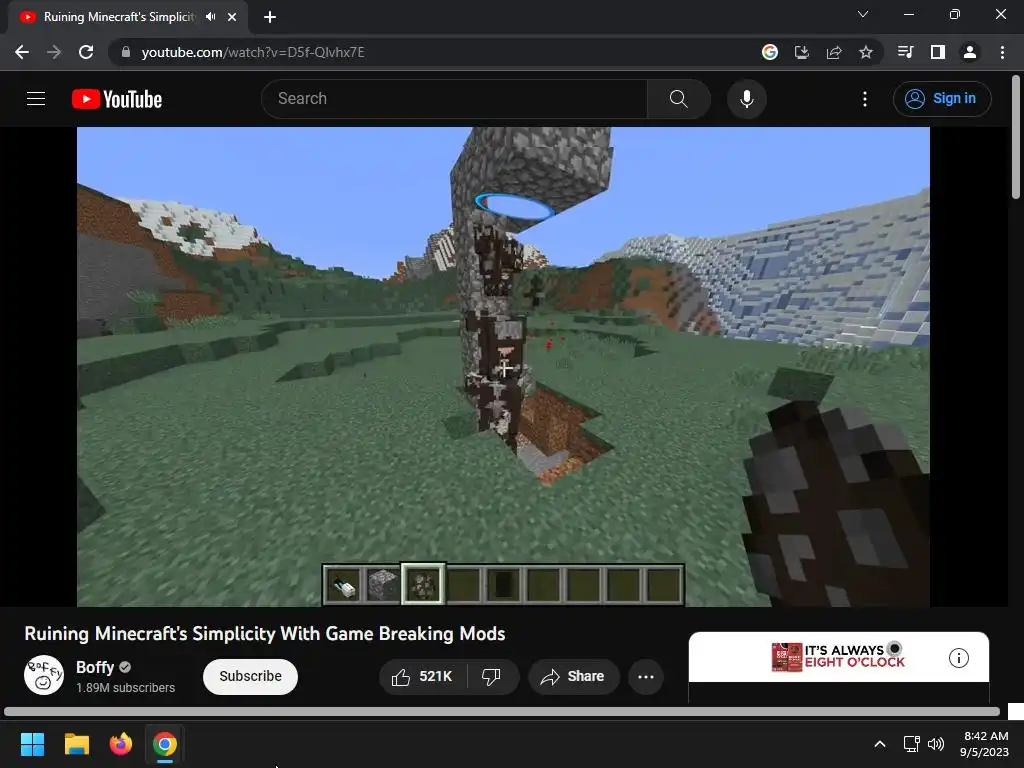Install the app via address bar icon
The width and height of the screenshot is (1024, 768).
(802, 52)
